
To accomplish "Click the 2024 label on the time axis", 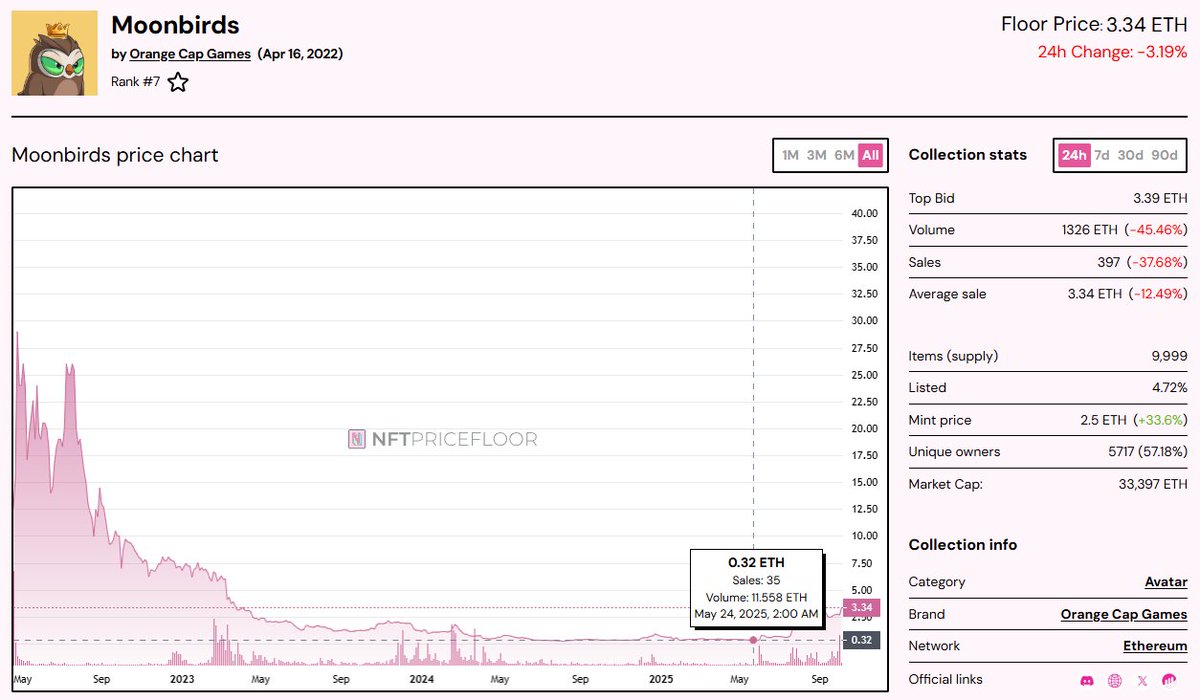I will pyautogui.click(x=420, y=678).
